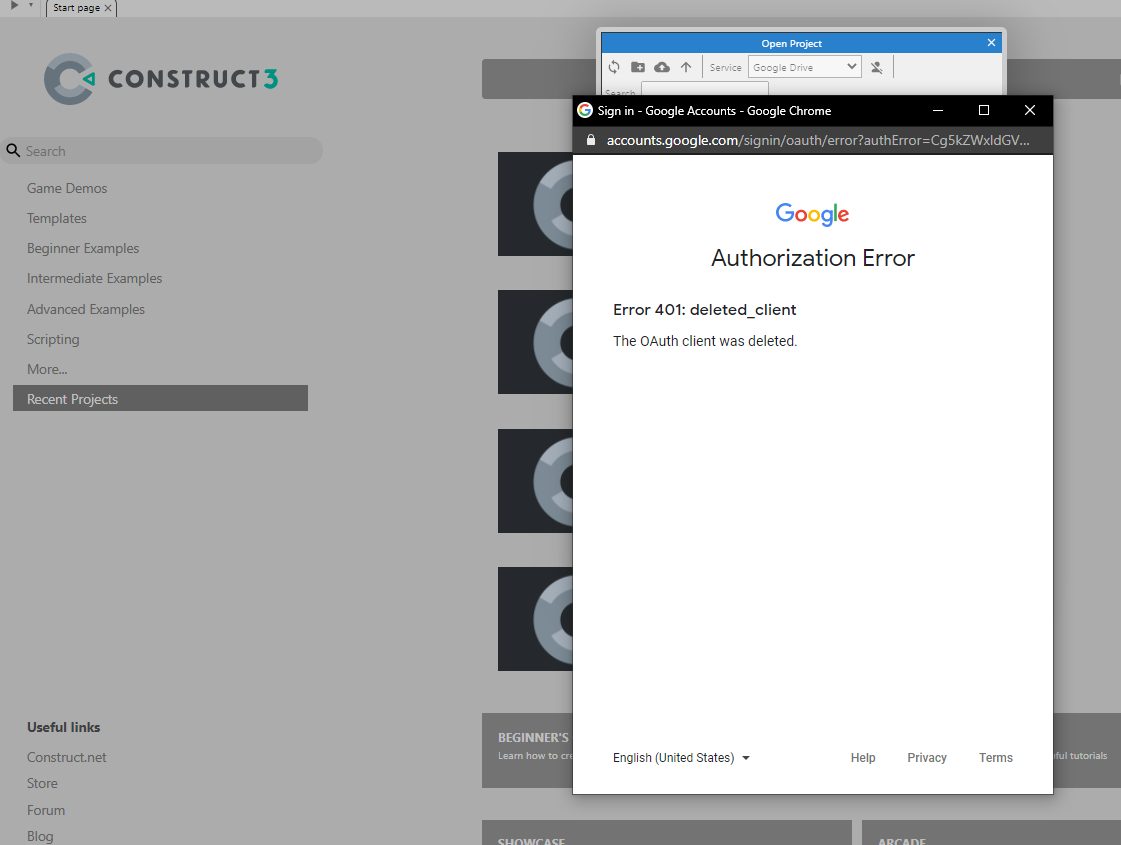The width and height of the screenshot is (1121, 845).
Task: Visit Construct.net link
Action: point(66,757)
